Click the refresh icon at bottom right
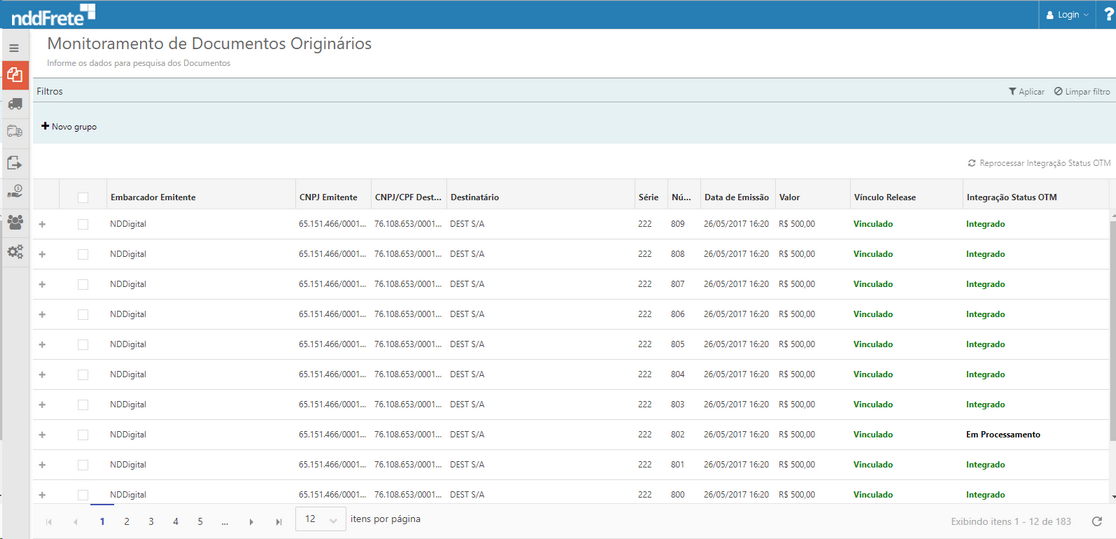Viewport: 1116px width, 539px height. [x=1097, y=521]
